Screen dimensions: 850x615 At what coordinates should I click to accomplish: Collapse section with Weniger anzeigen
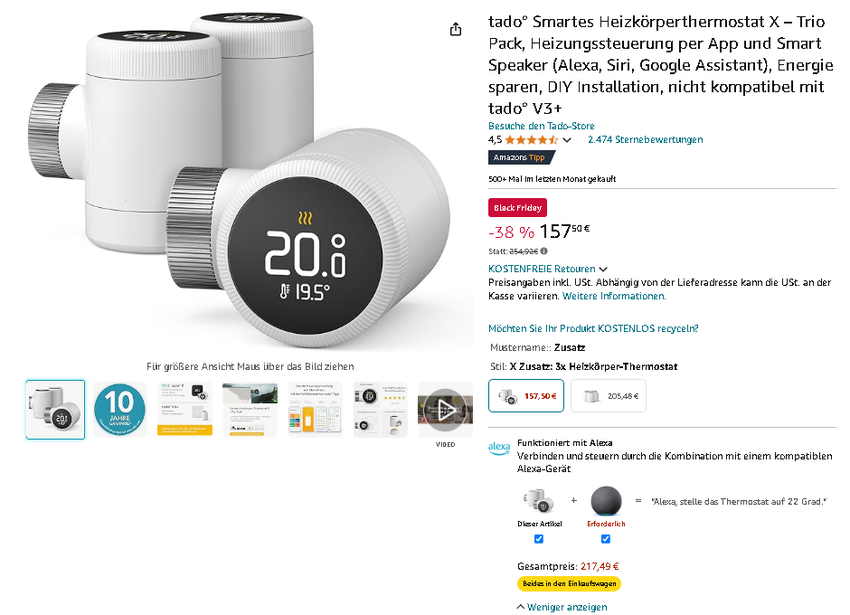[x=562, y=607]
